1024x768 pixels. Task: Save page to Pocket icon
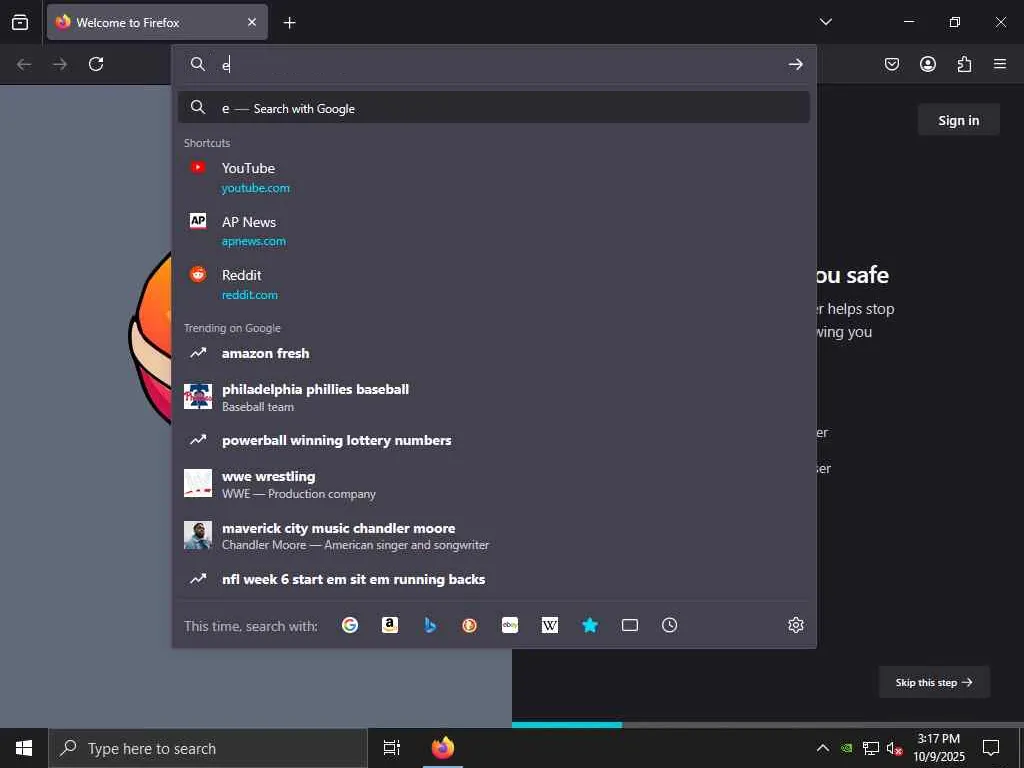[892, 64]
